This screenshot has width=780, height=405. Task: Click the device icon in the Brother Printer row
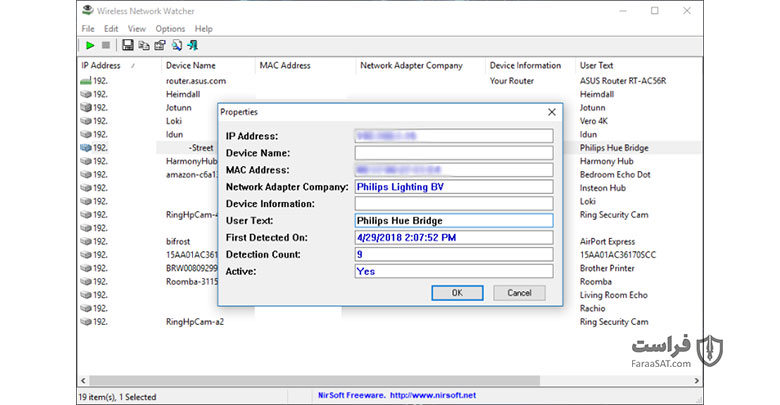coord(86,268)
